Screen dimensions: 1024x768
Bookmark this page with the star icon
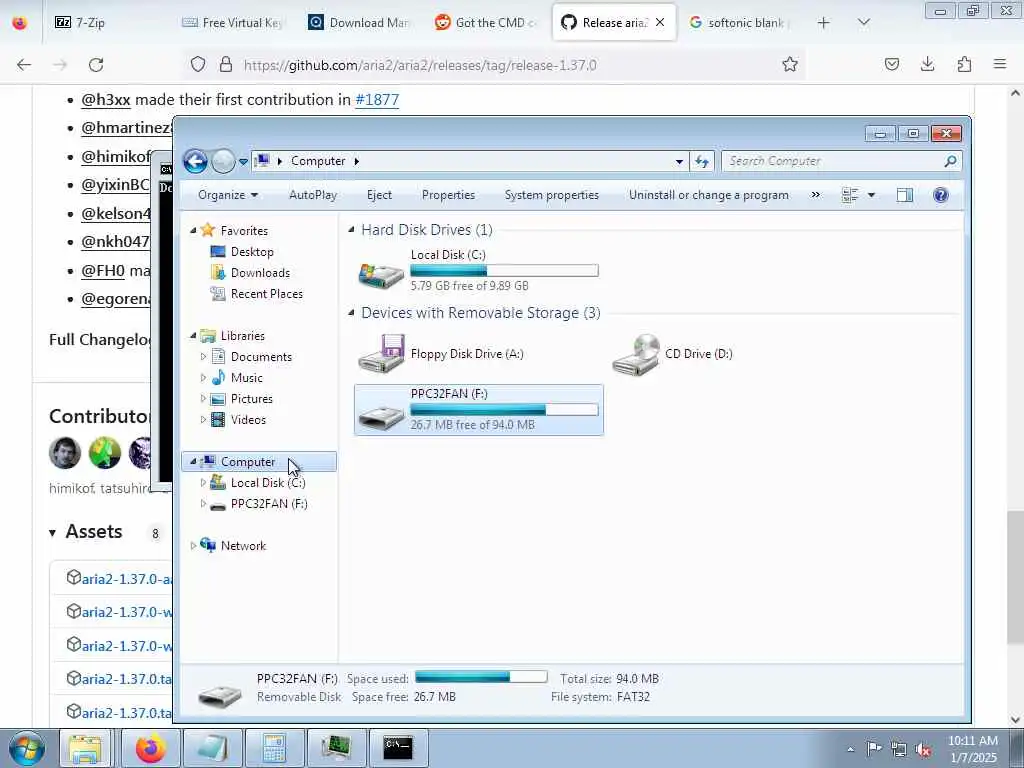tap(790, 64)
